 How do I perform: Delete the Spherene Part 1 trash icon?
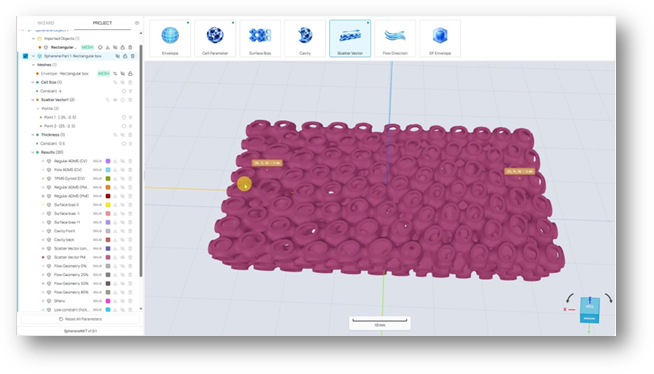point(133,56)
